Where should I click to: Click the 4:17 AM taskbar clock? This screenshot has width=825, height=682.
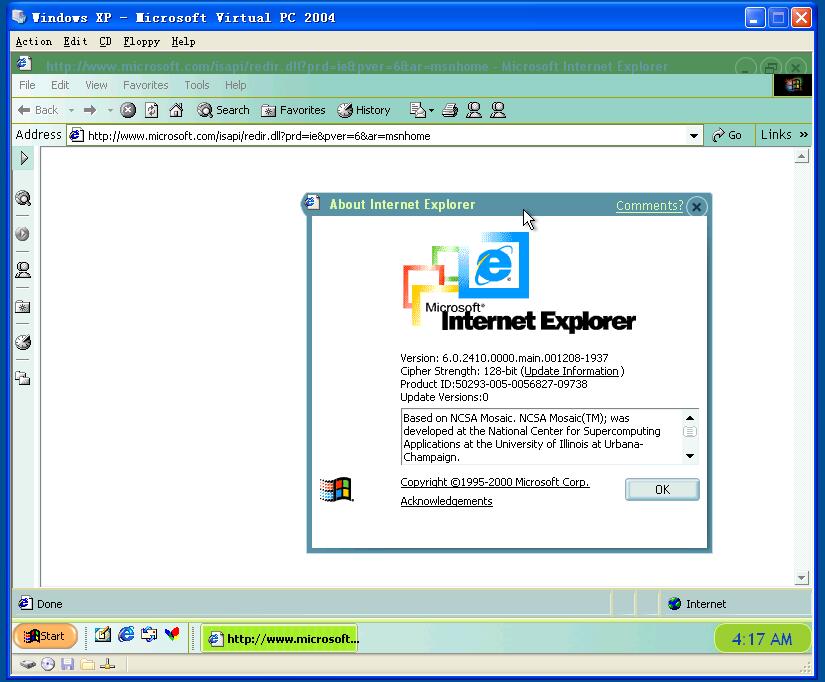pyautogui.click(x=762, y=639)
